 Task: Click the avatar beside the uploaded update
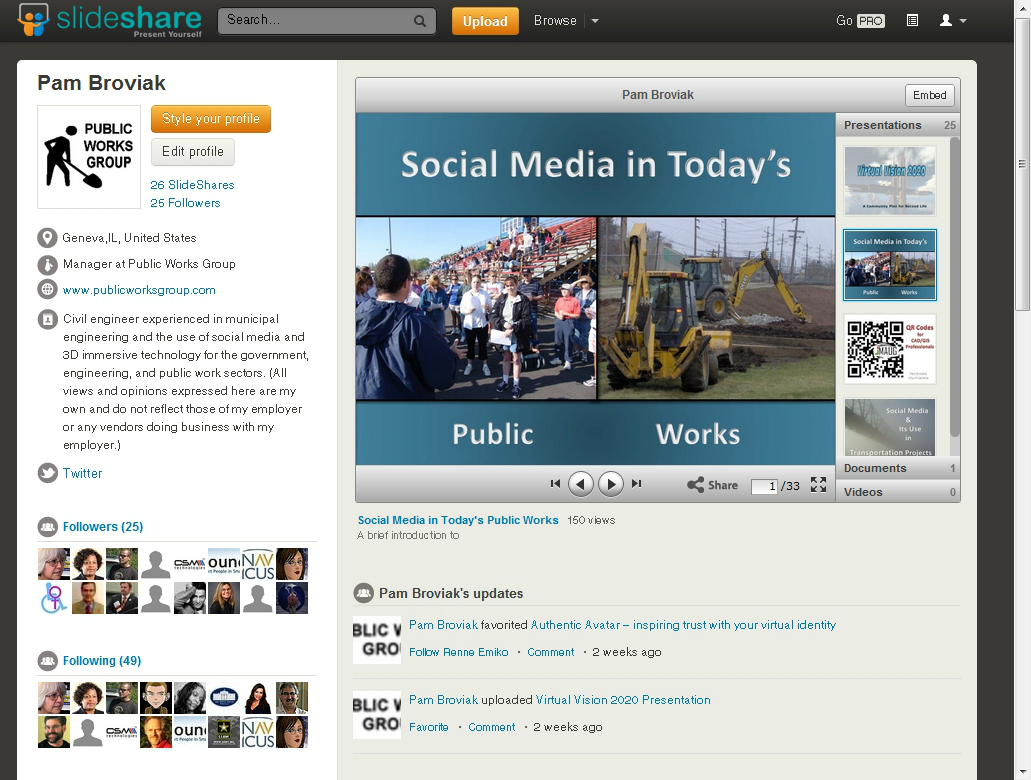point(377,715)
